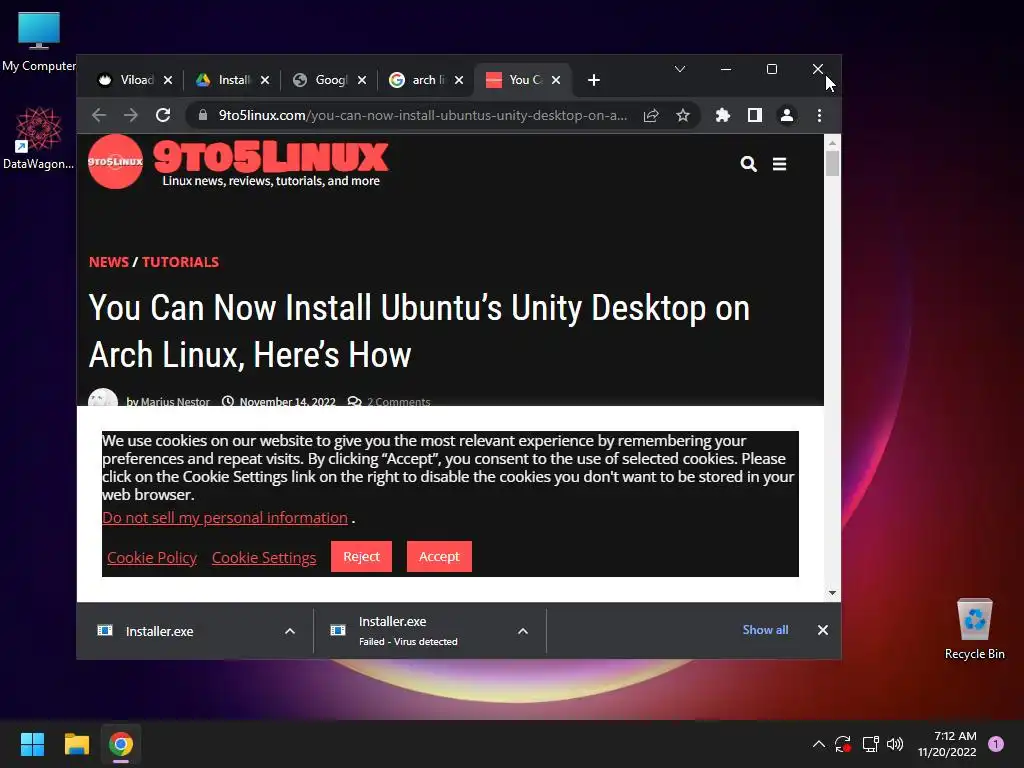Expand first Installer.exe download options

pyautogui.click(x=290, y=632)
